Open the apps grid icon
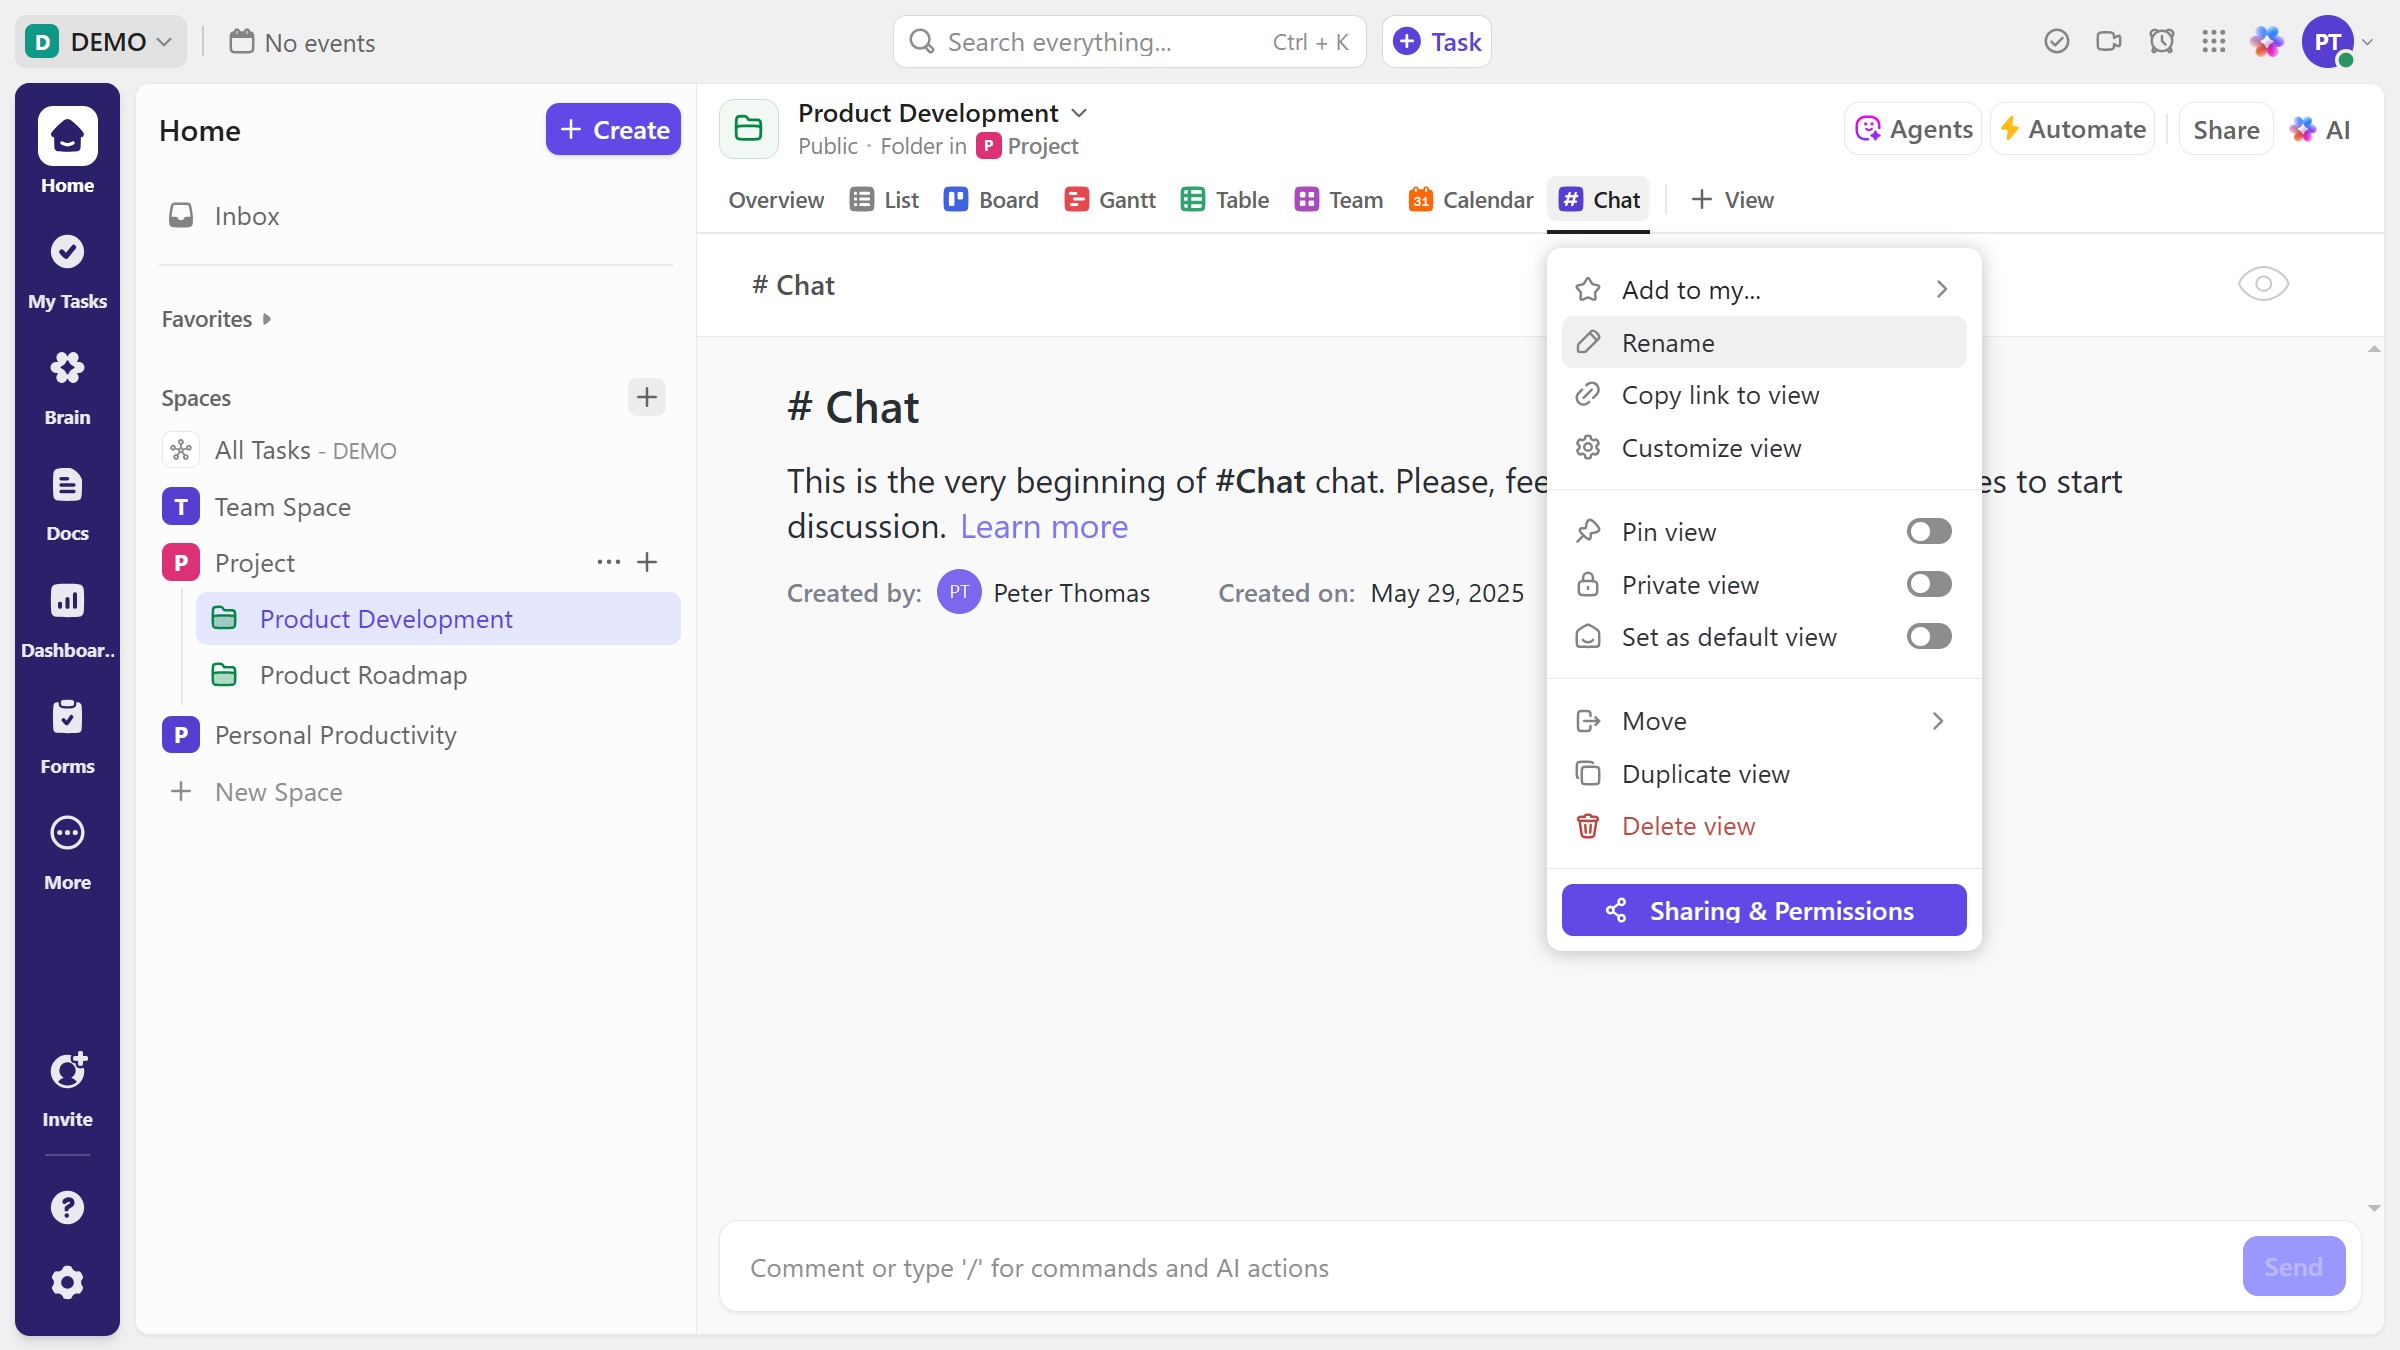This screenshot has width=2400, height=1350. (2213, 42)
